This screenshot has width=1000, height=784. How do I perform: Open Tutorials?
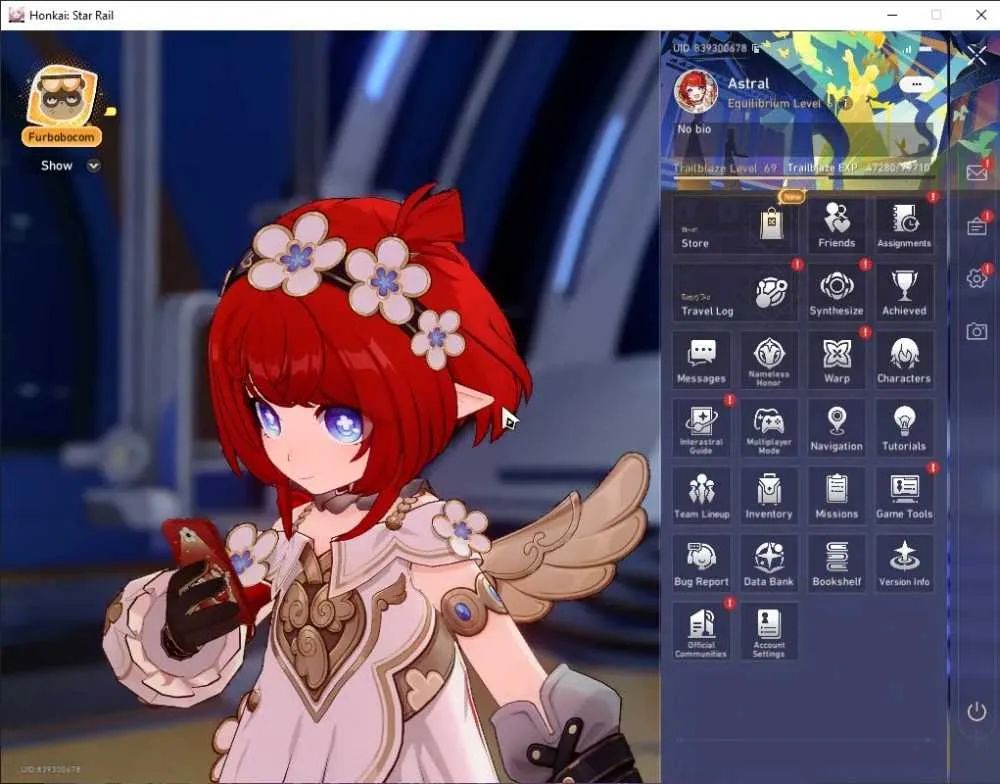pos(904,428)
